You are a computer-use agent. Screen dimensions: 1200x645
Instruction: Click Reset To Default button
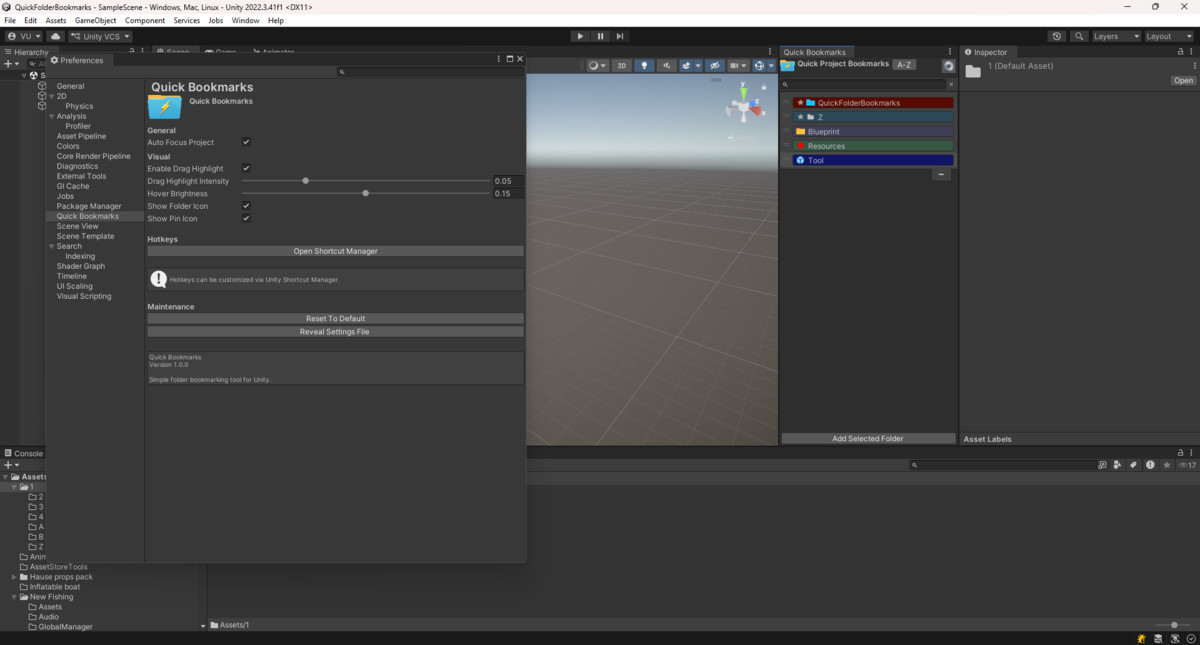point(335,318)
